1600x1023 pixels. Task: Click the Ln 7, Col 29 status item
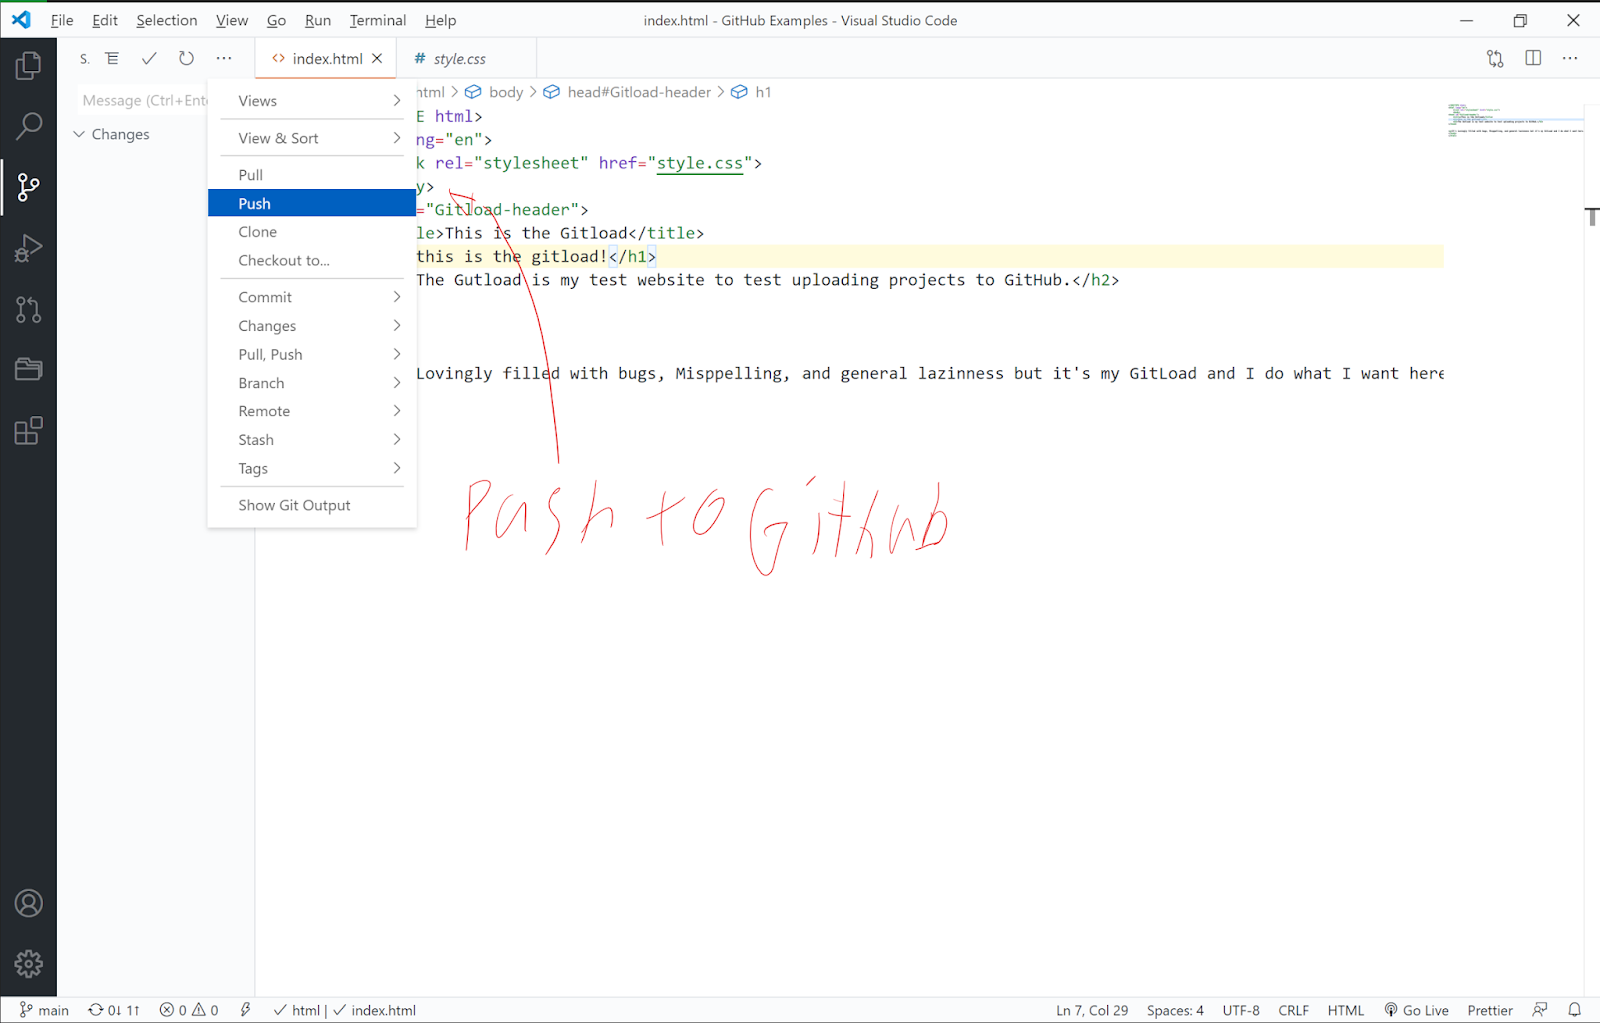click(x=1092, y=1010)
